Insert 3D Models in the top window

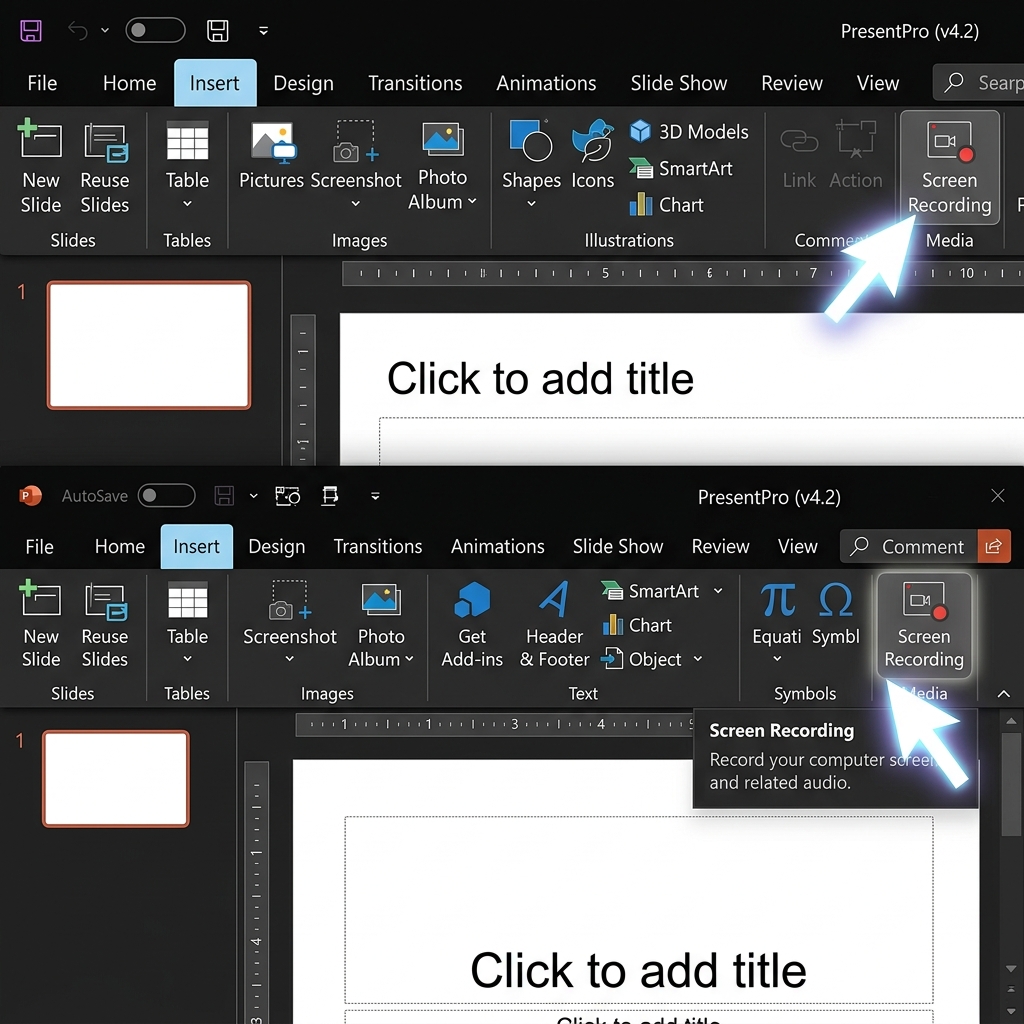point(689,132)
